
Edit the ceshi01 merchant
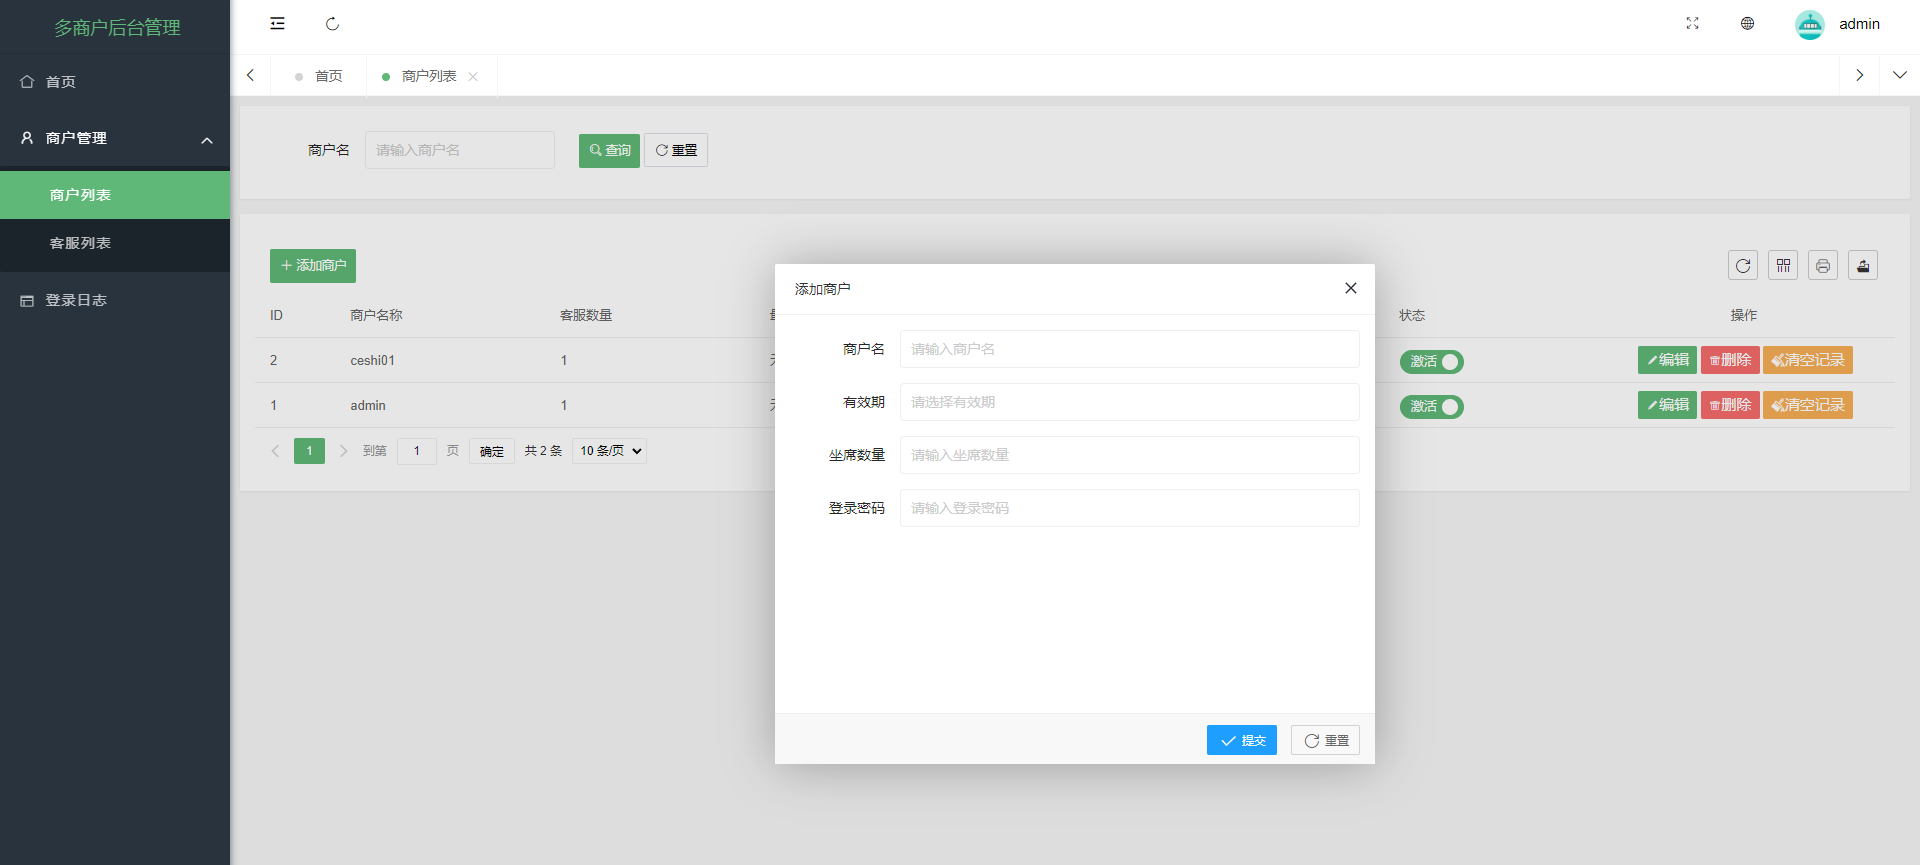[x=1667, y=360]
